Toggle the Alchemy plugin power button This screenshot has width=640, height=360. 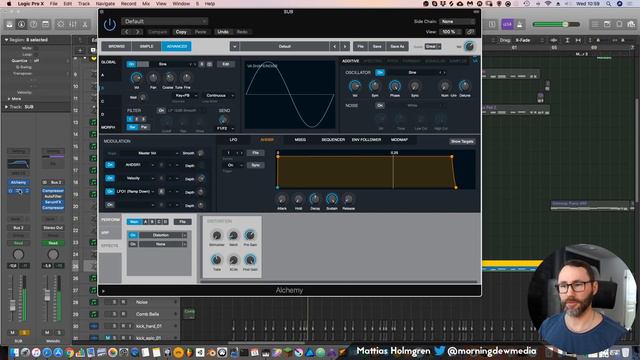(x=109, y=25)
